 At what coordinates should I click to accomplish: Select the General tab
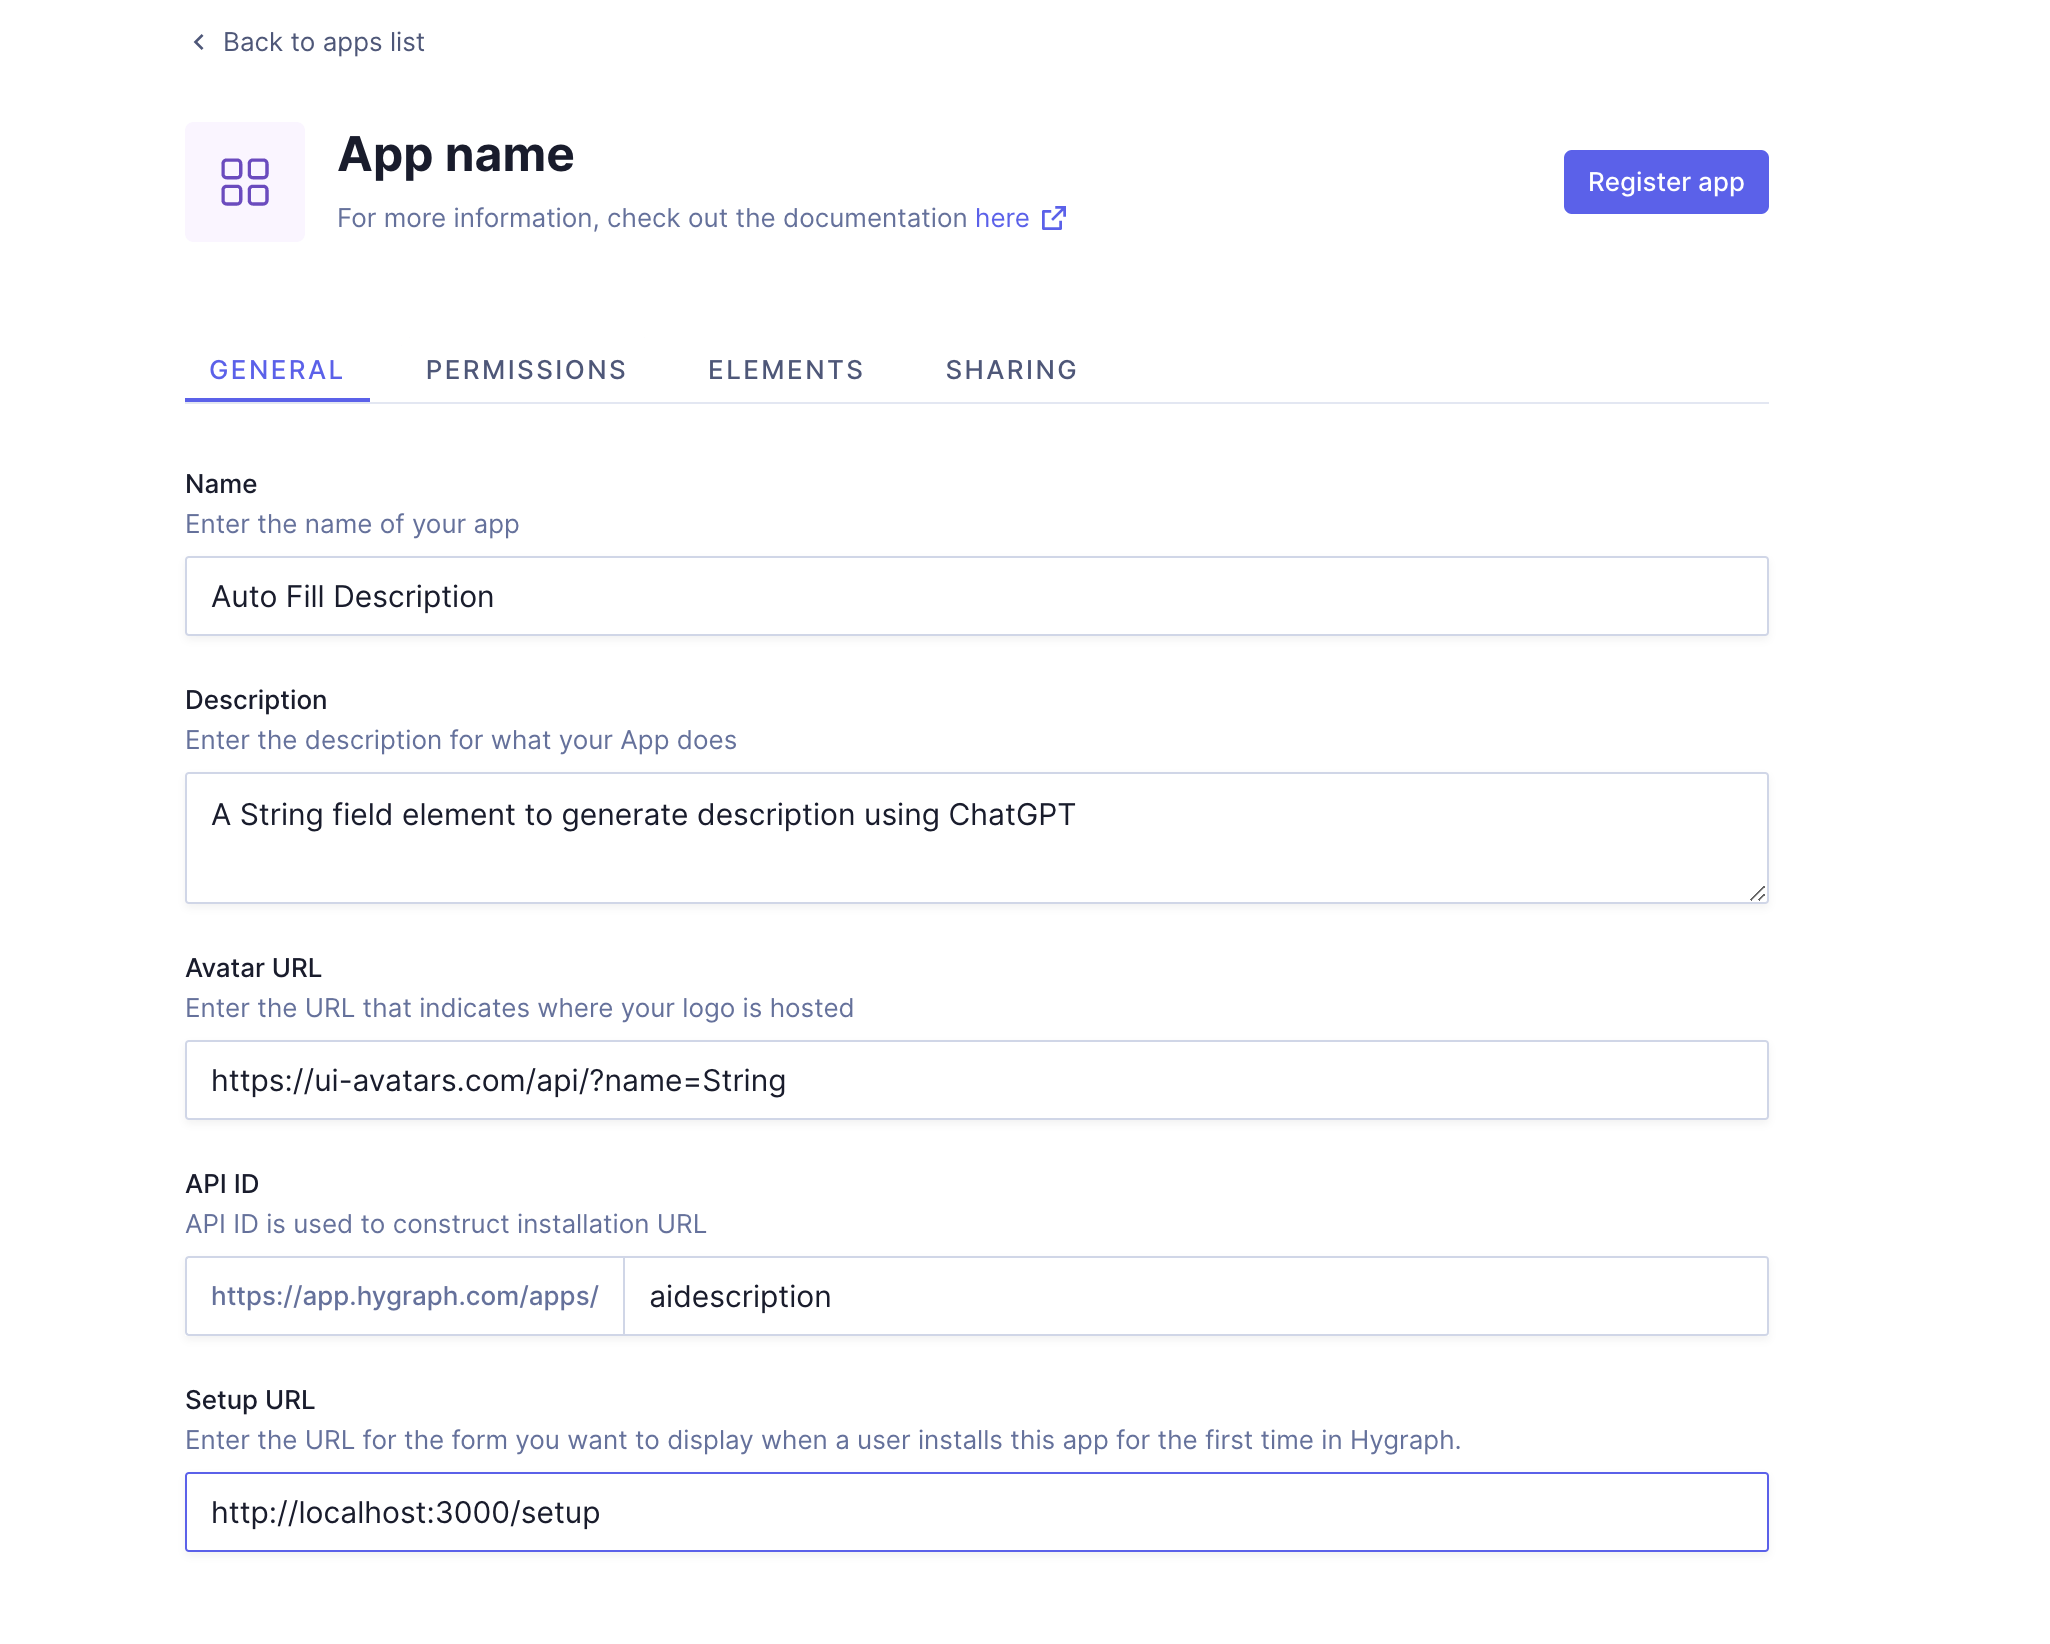pos(276,369)
